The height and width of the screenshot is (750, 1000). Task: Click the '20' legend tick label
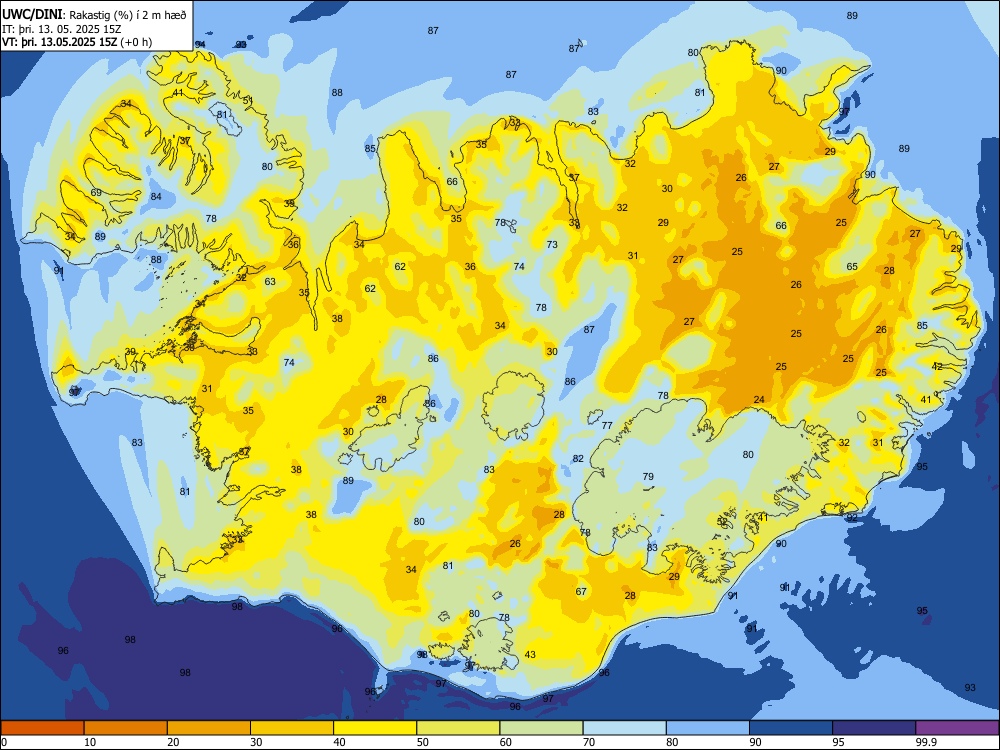point(173,742)
